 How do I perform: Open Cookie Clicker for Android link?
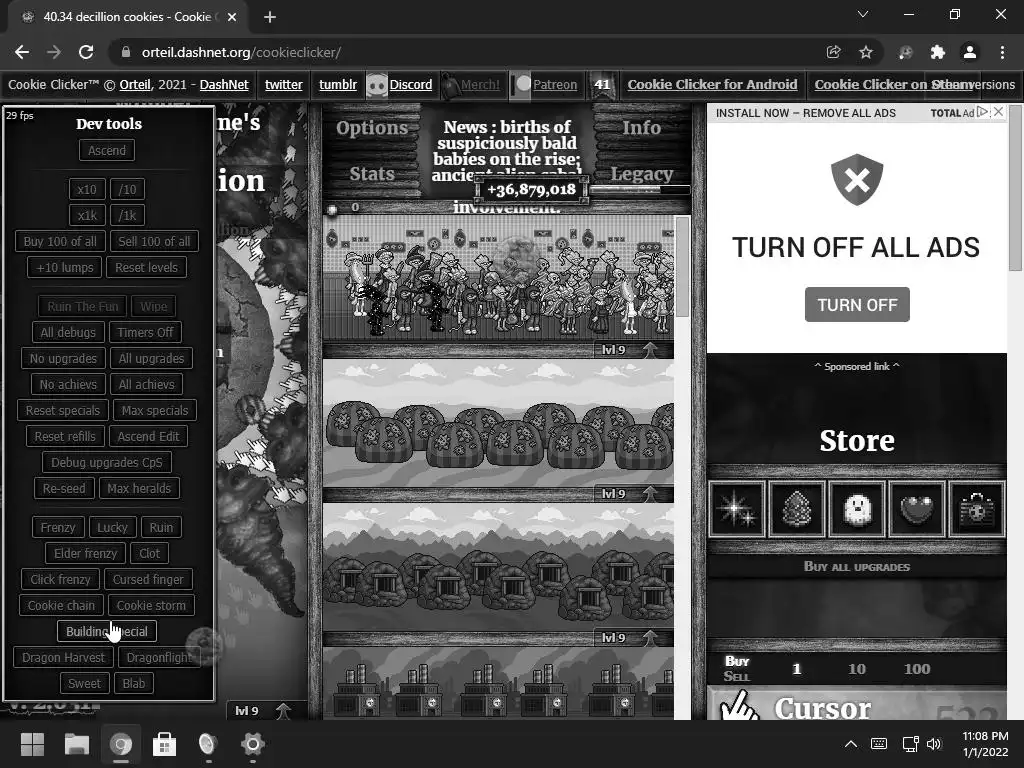pos(712,85)
